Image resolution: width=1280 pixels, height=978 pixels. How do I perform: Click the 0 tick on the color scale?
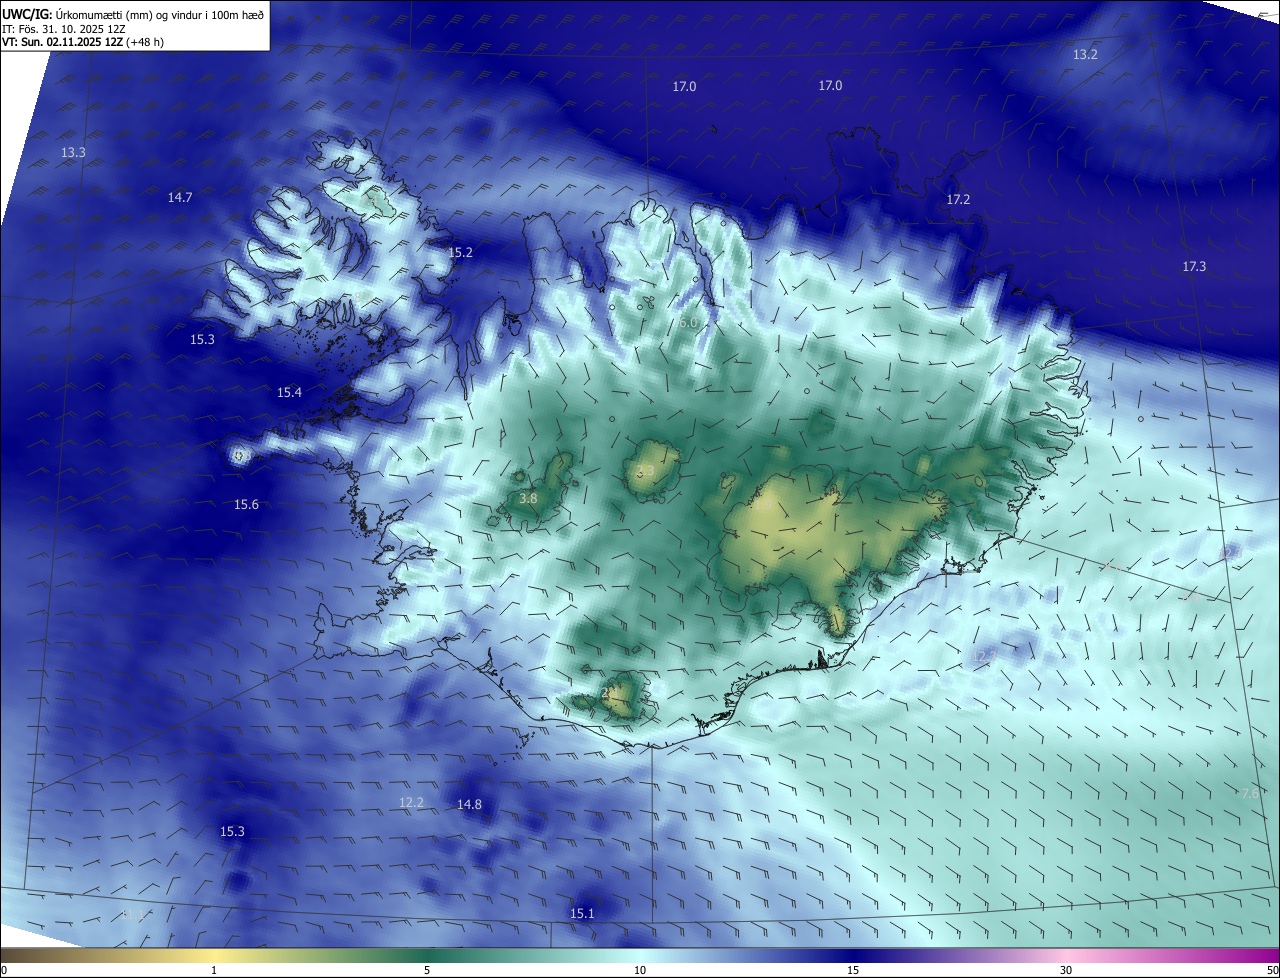point(4,971)
